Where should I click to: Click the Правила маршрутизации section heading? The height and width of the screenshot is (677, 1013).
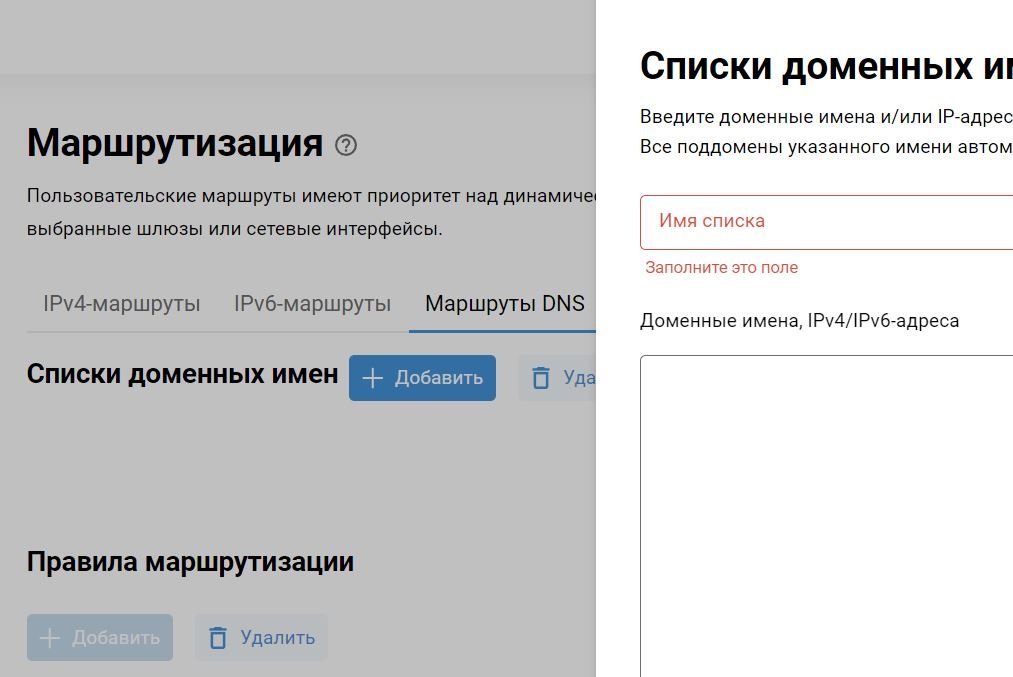tap(190, 562)
